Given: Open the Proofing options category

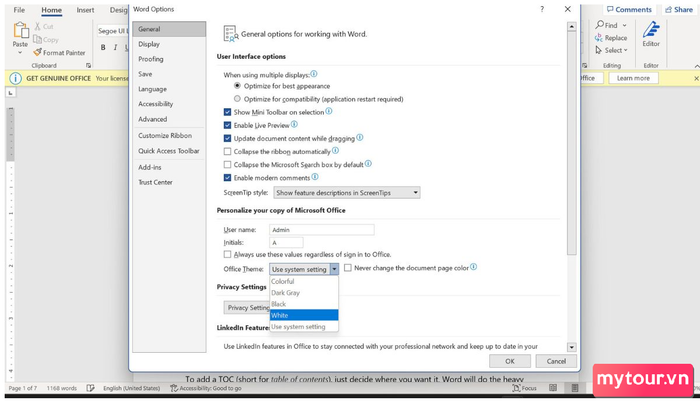Looking at the screenshot, I should pyautogui.click(x=169, y=59).
